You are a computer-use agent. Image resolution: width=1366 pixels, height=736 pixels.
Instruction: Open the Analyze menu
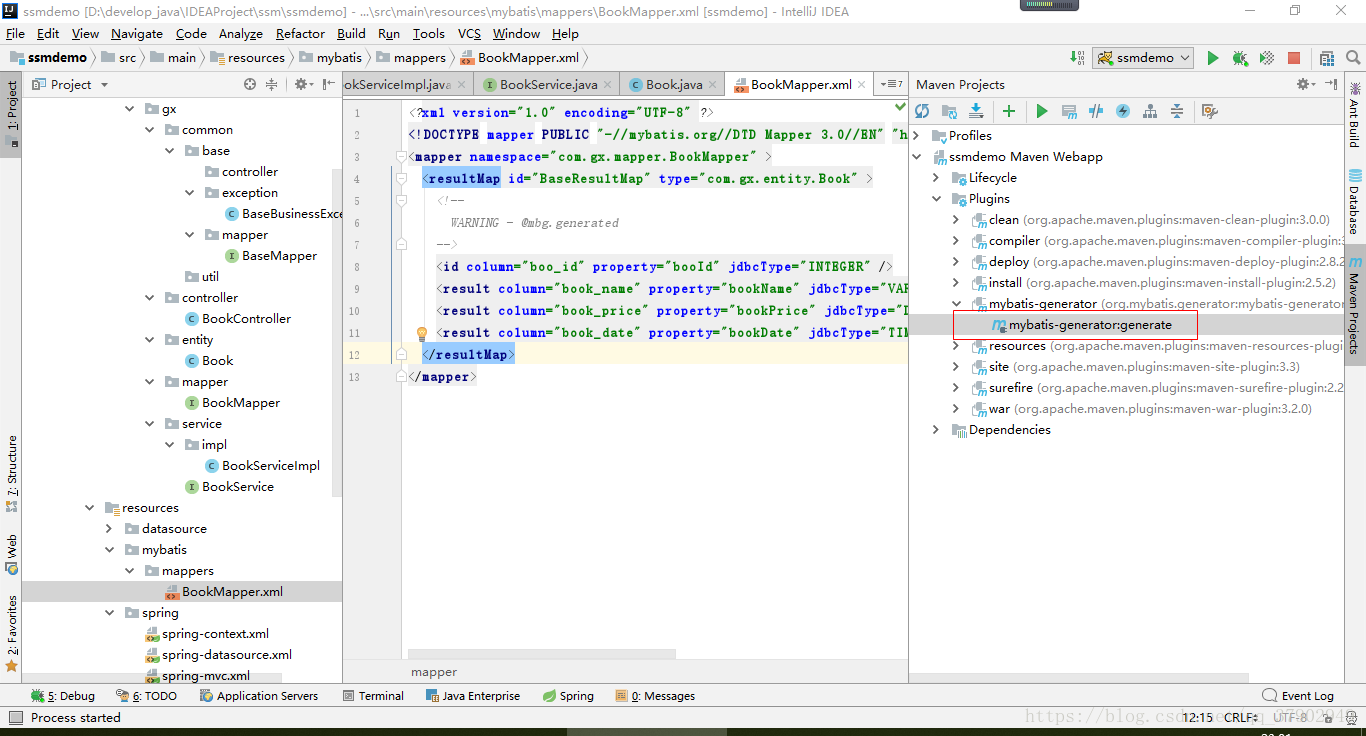(240, 33)
